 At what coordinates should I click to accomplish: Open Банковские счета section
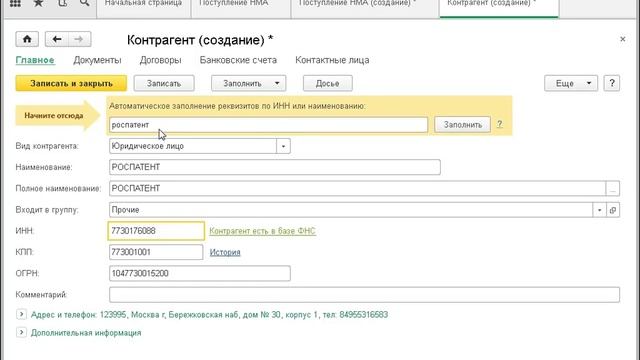[238, 60]
